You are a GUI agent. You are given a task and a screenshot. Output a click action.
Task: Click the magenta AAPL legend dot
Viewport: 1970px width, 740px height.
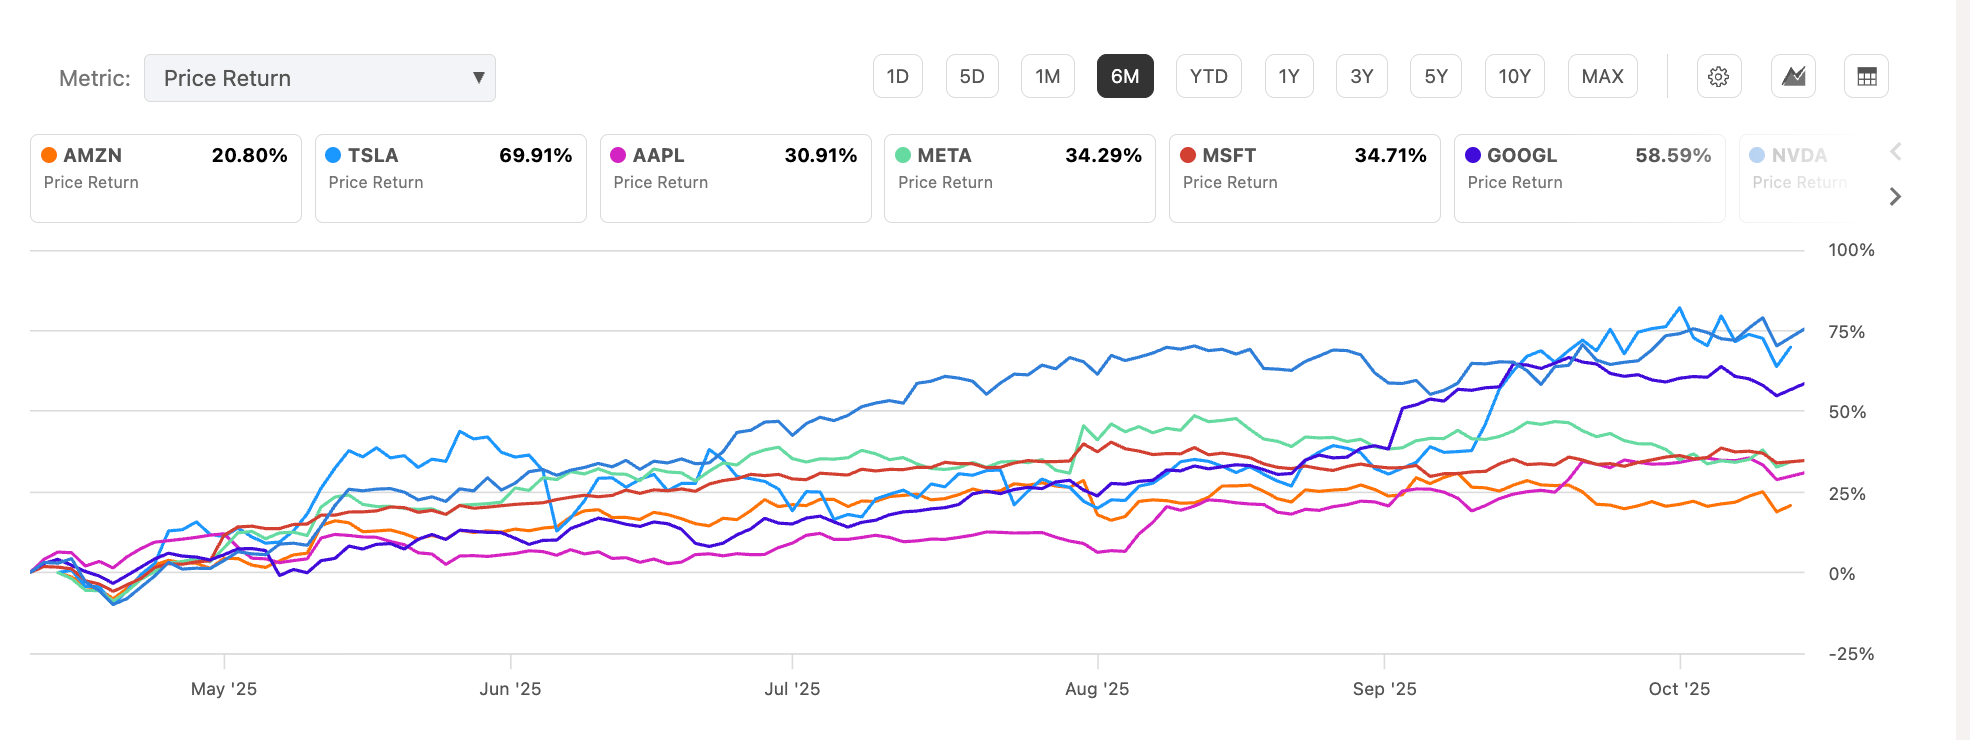(618, 155)
